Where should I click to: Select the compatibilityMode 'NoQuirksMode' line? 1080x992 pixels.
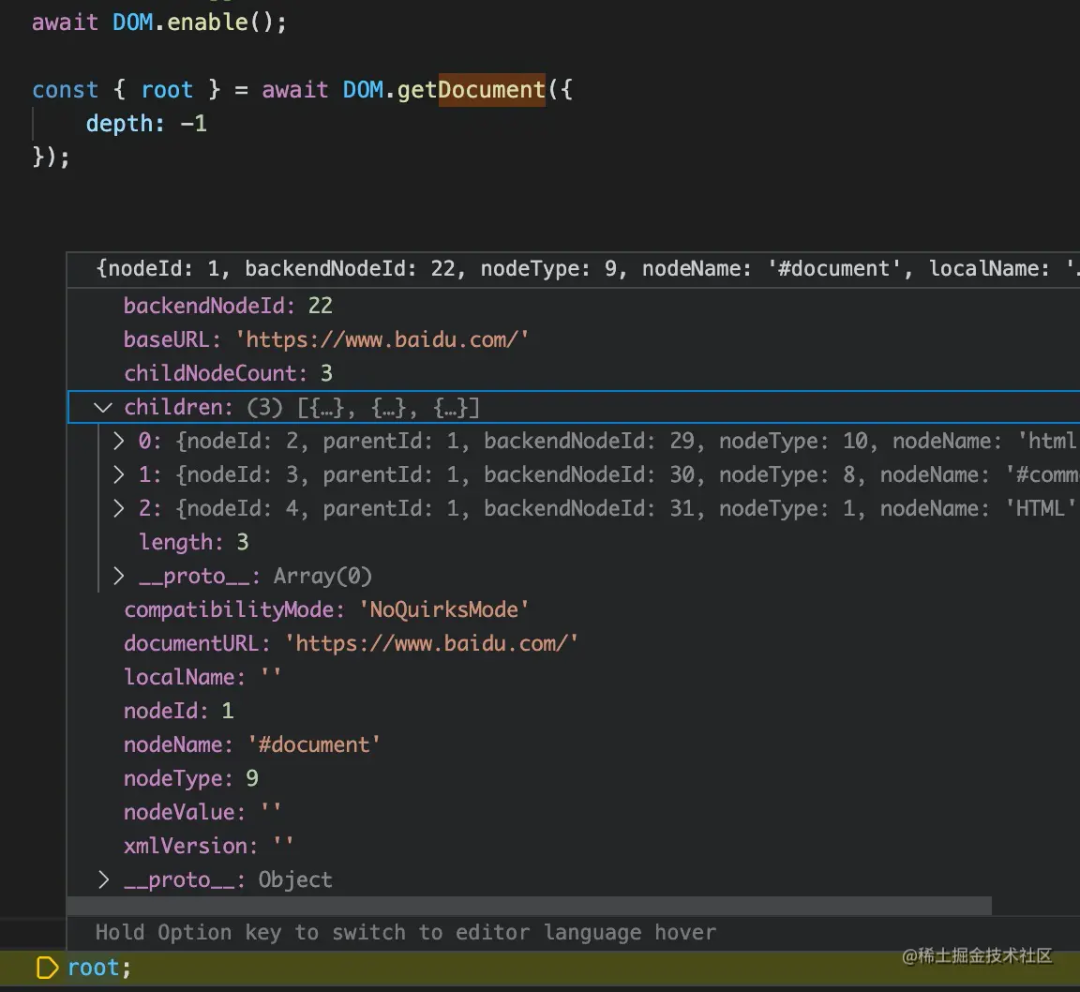(x=326, y=610)
